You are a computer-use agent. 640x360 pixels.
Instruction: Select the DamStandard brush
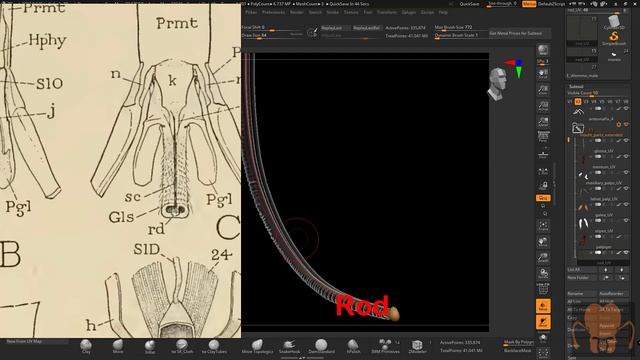click(x=321, y=346)
